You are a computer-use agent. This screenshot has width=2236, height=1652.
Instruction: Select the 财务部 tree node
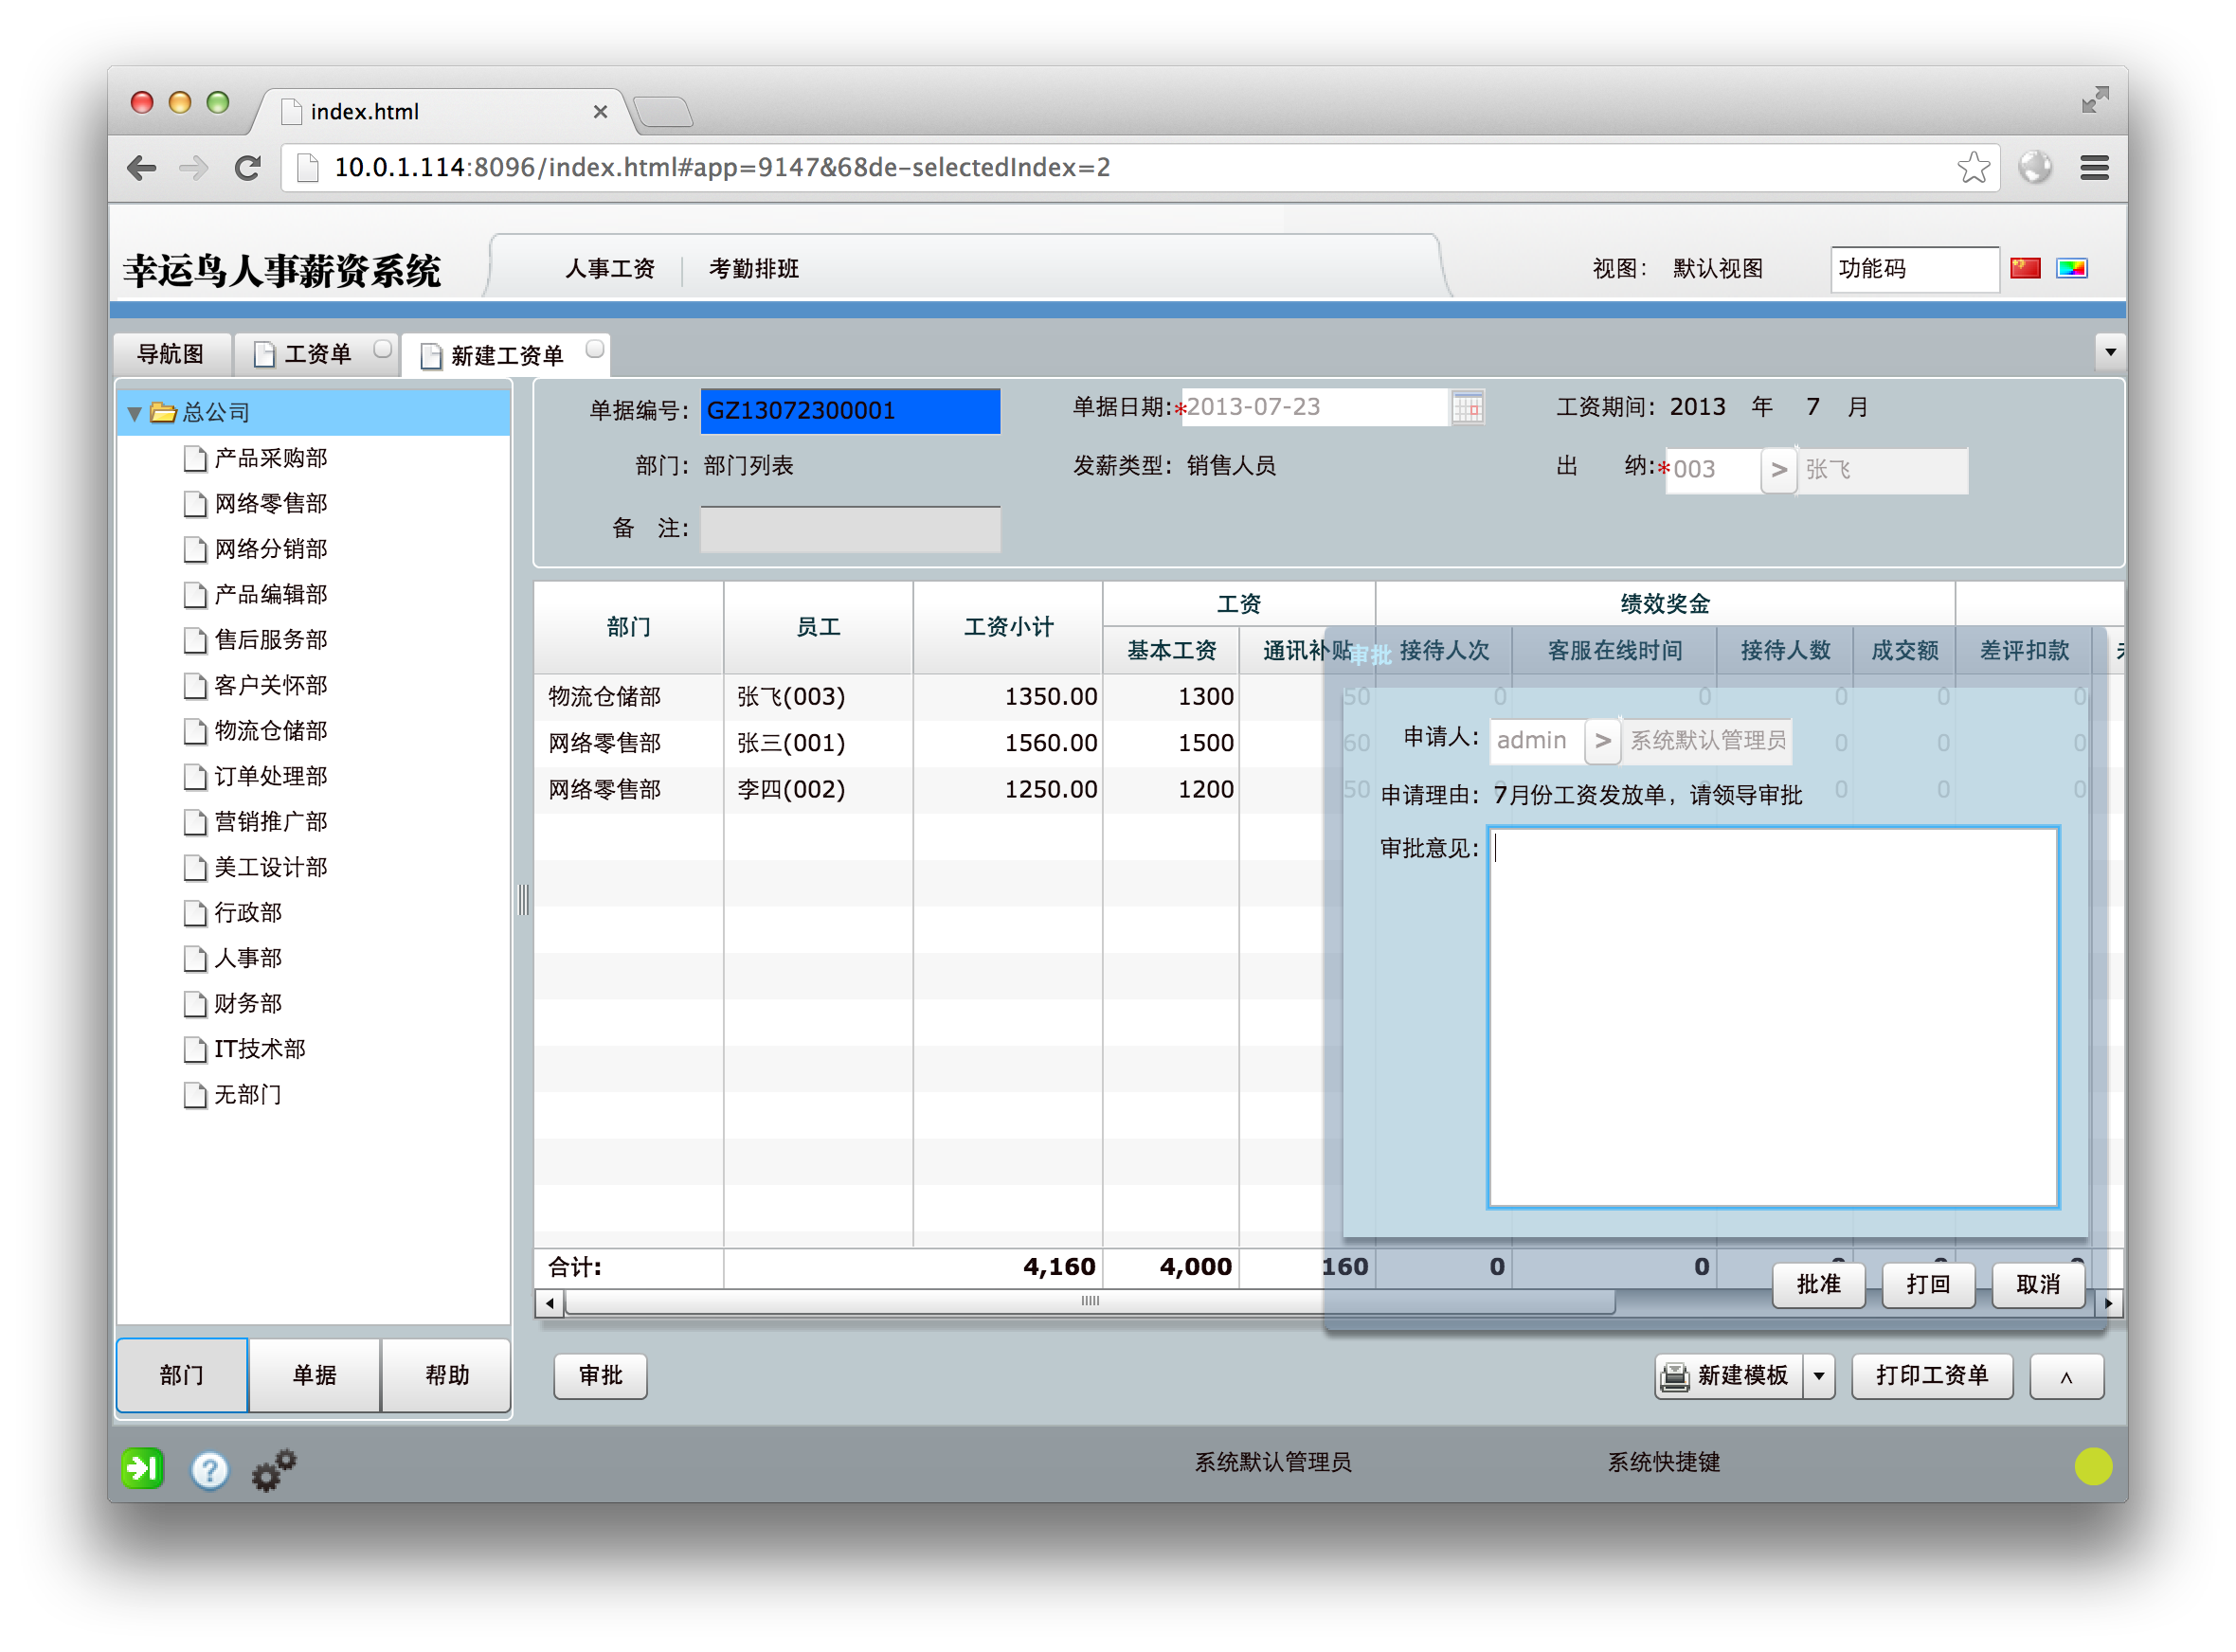(x=247, y=1004)
